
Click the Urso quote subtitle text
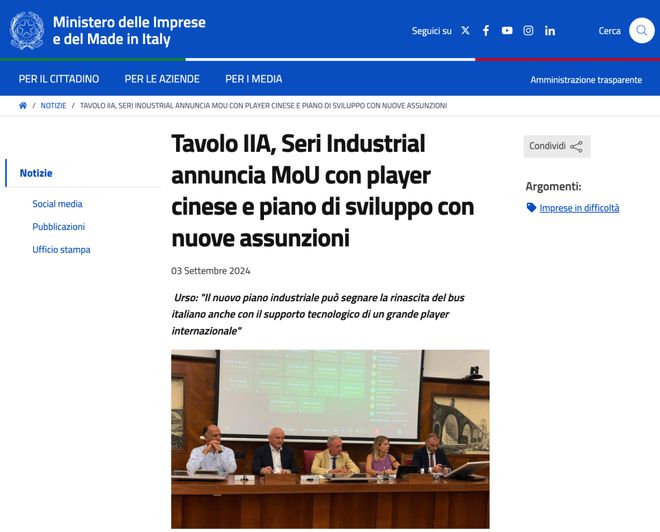click(318, 314)
